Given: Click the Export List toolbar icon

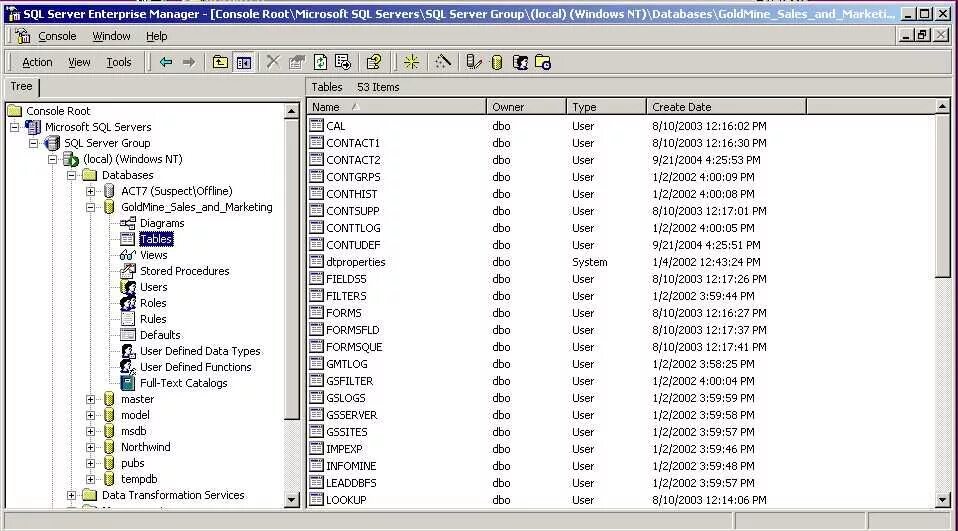Looking at the screenshot, I should point(343,62).
